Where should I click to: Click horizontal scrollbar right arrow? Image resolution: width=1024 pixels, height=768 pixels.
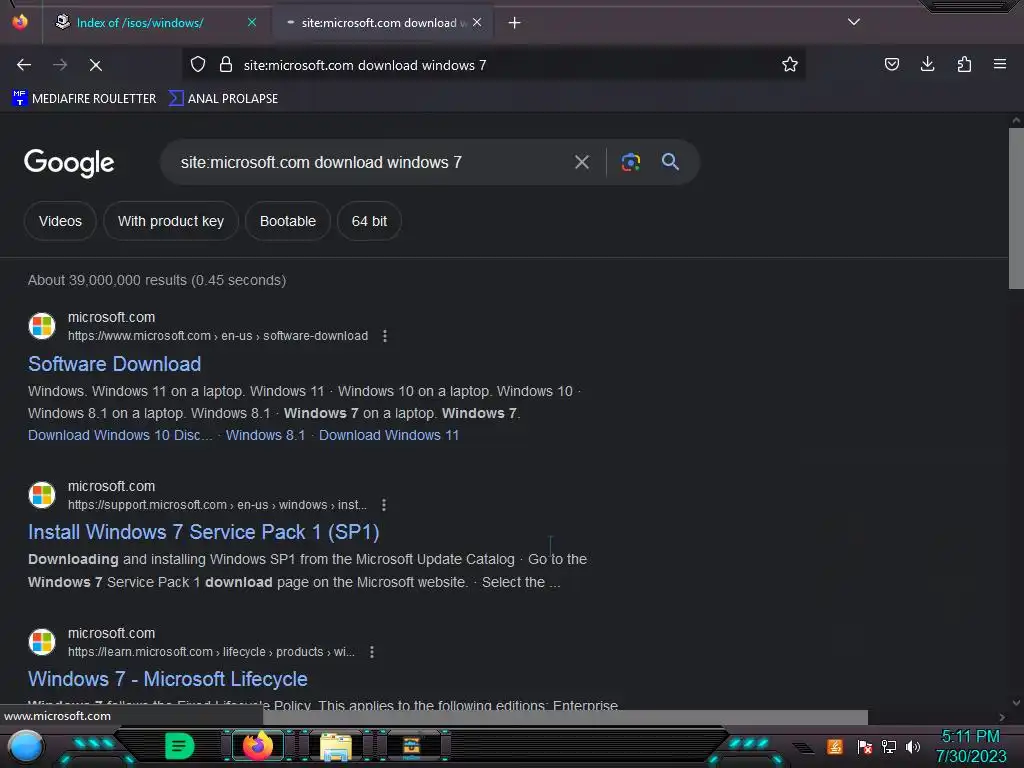(1002, 717)
